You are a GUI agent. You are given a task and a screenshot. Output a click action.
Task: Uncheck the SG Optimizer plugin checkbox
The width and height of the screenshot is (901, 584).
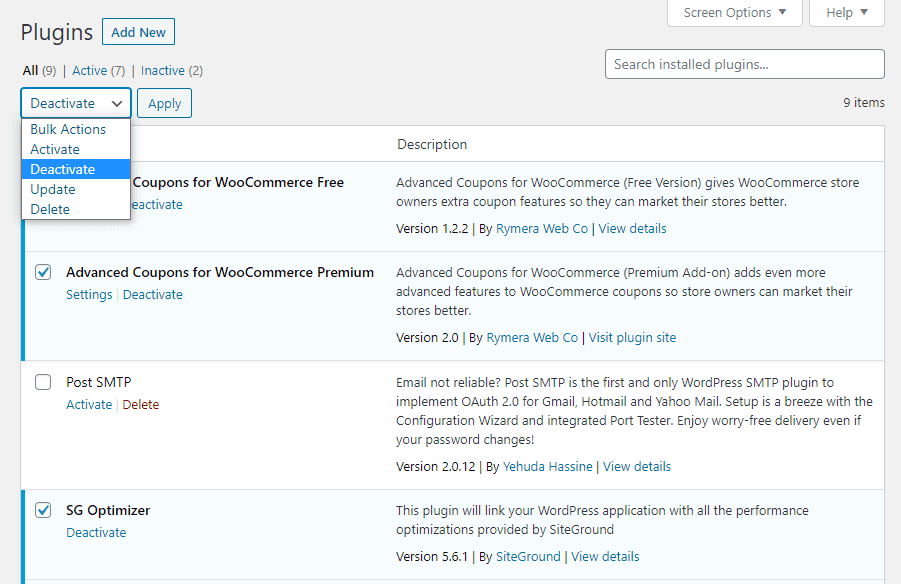click(x=43, y=510)
